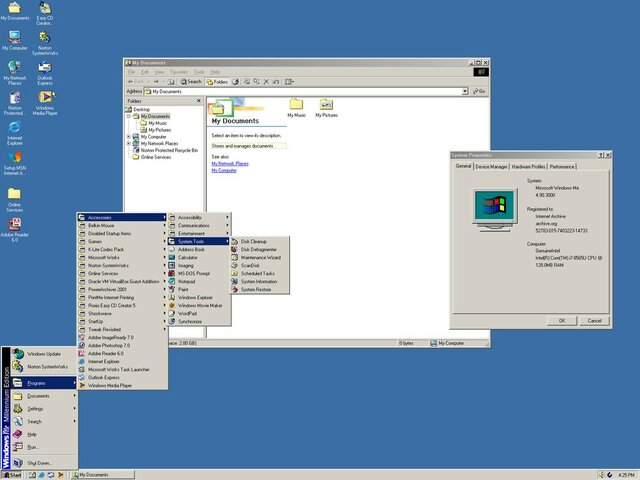The height and width of the screenshot is (480, 640).
Task: Switch to the Hardware Profiles tab
Action: (x=529, y=167)
